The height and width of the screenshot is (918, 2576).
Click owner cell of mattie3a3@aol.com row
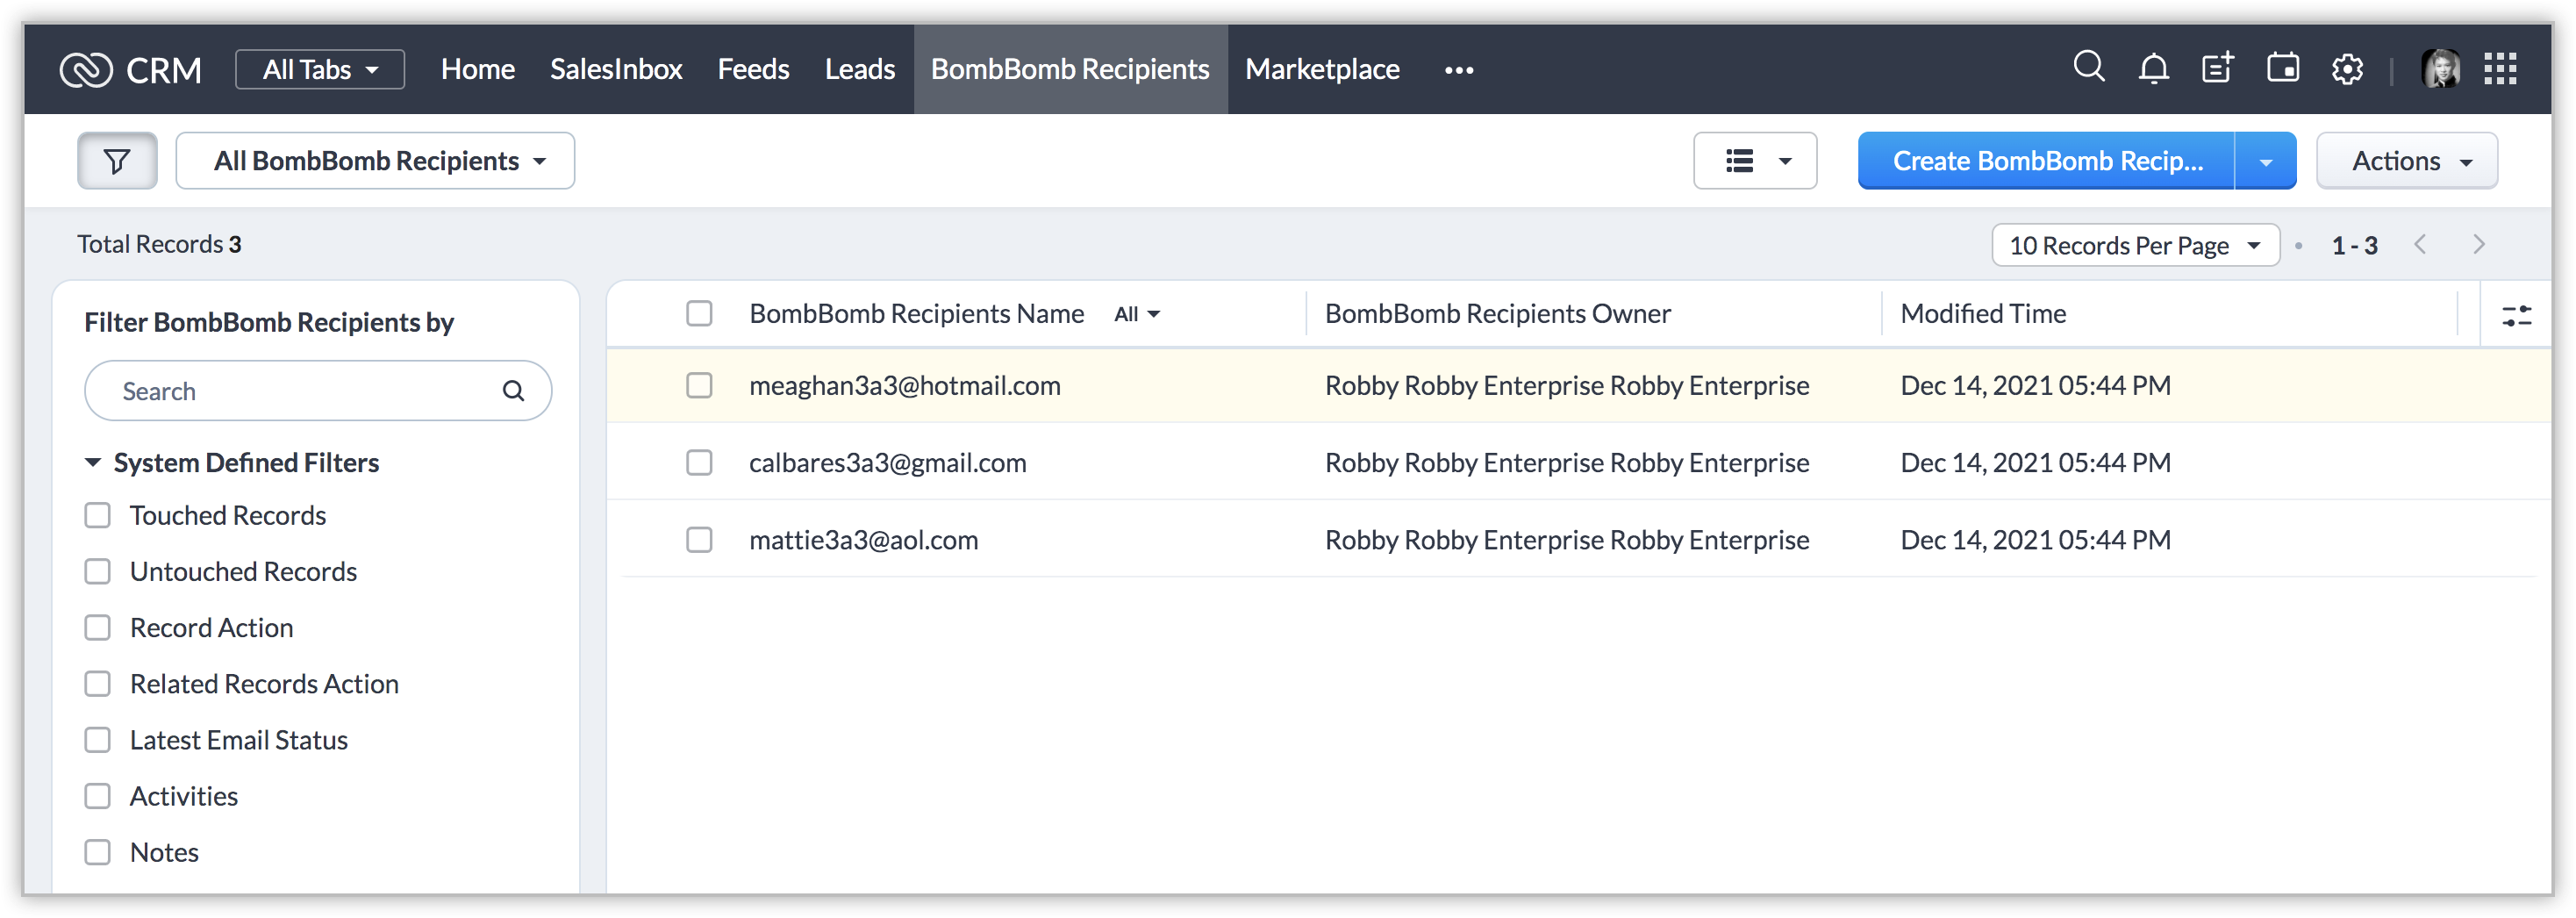[1567, 540]
